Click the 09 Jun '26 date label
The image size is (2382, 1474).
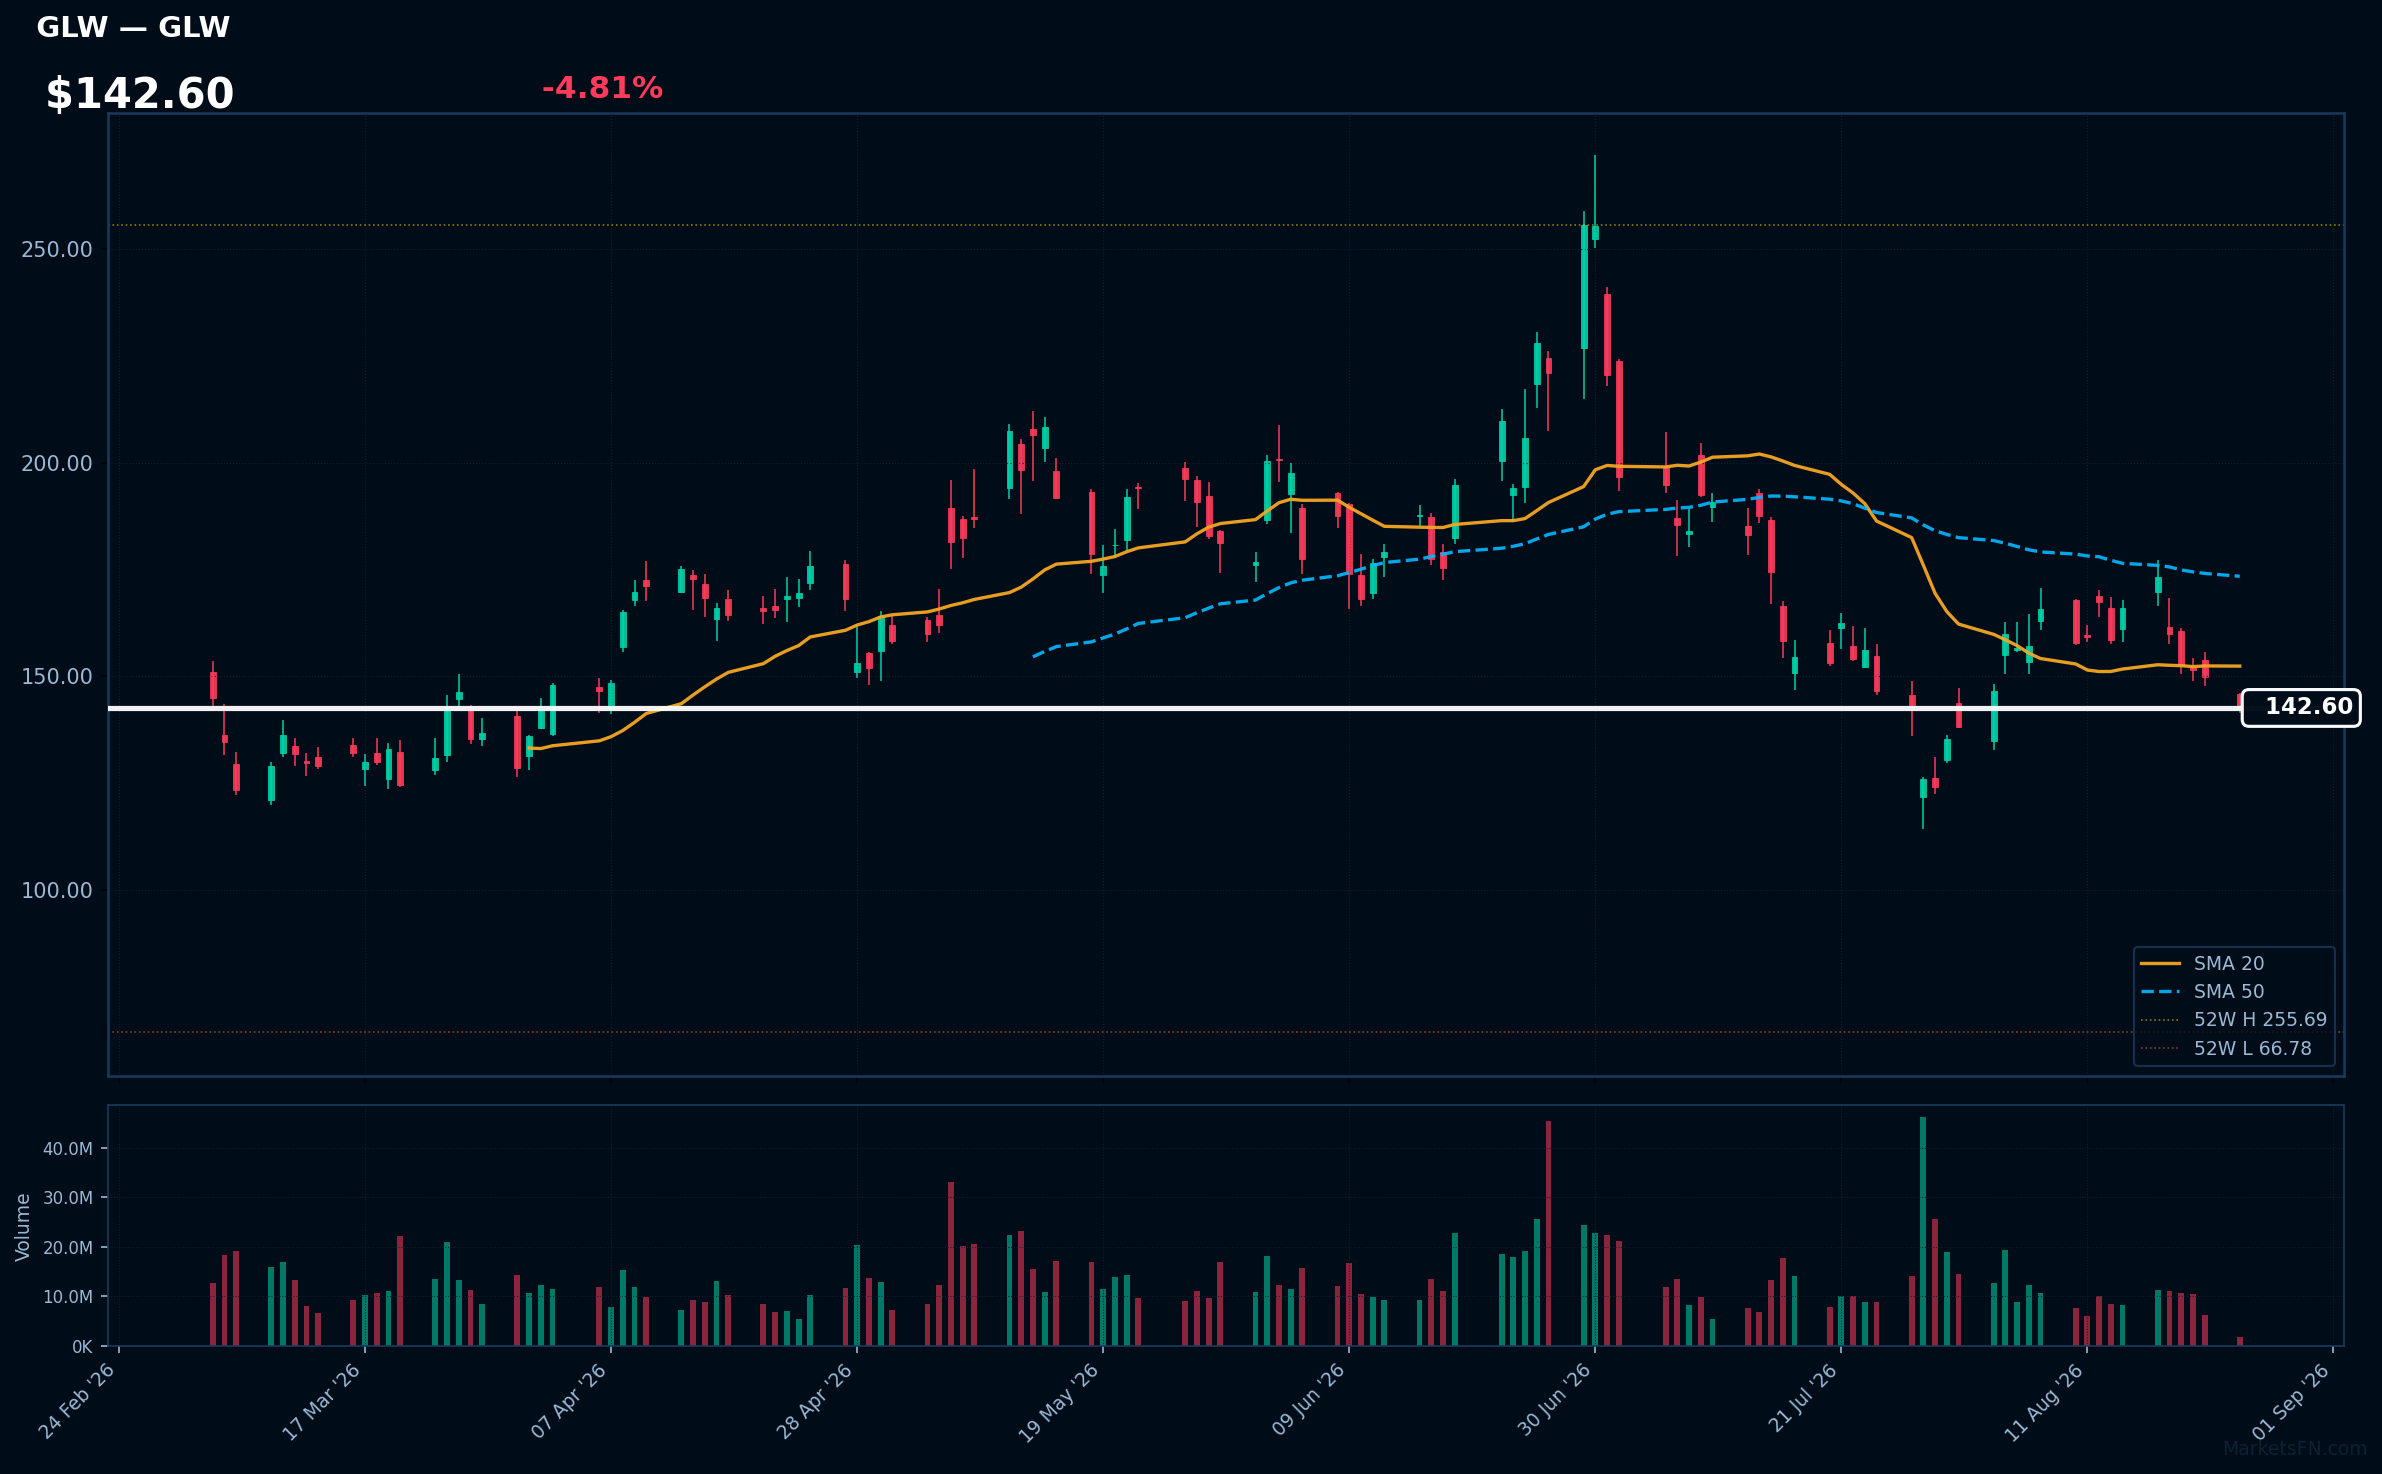pyautogui.click(x=1308, y=1400)
